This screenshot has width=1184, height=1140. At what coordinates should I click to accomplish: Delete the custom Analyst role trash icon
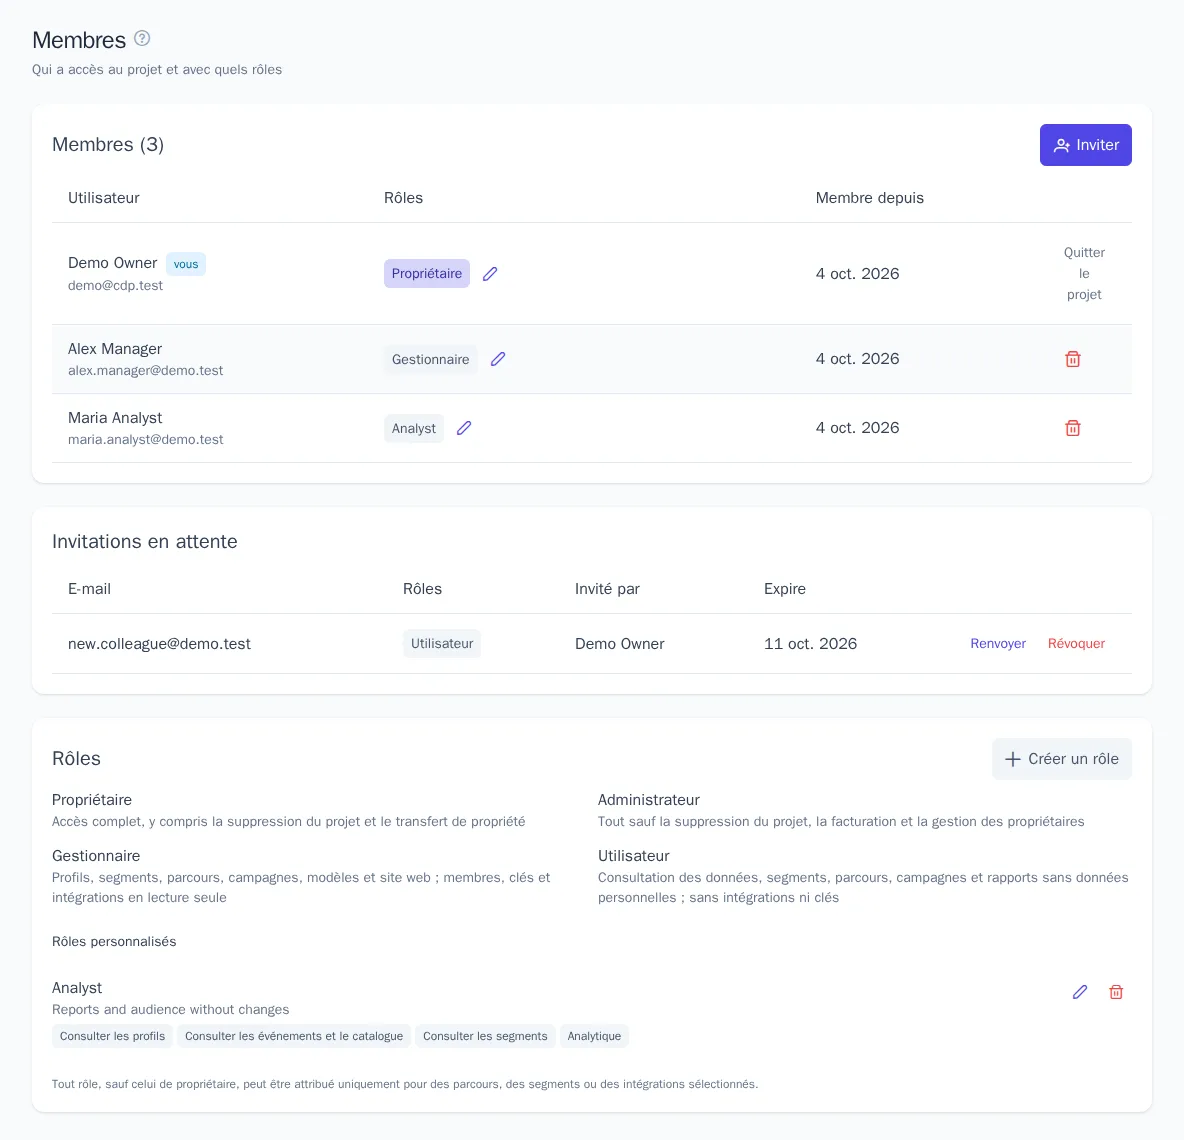pos(1116,992)
